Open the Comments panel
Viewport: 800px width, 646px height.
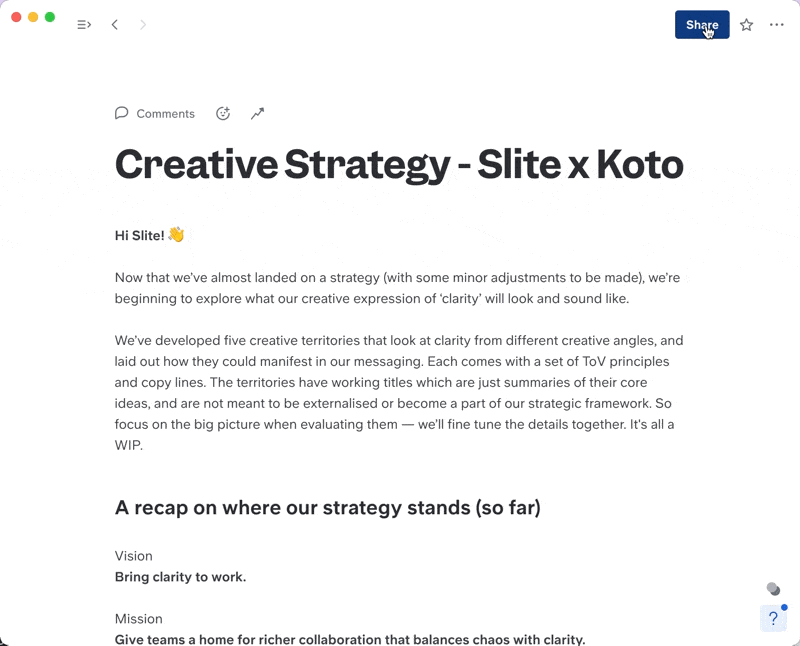[x=155, y=113]
